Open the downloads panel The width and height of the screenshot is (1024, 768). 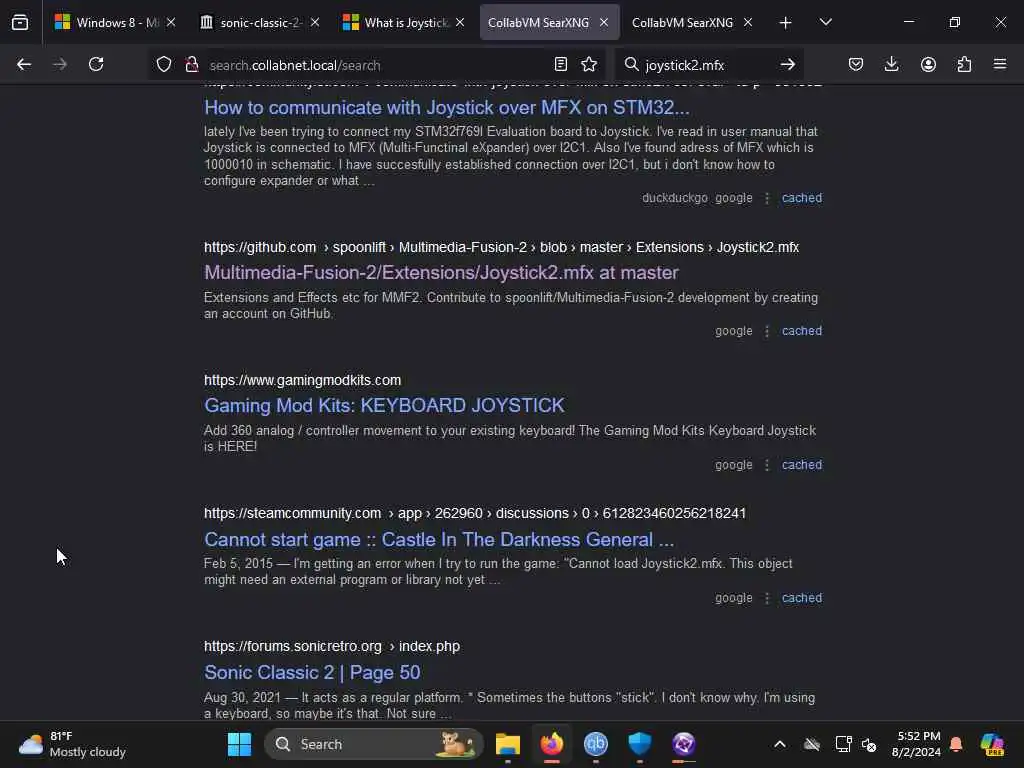[891, 64]
